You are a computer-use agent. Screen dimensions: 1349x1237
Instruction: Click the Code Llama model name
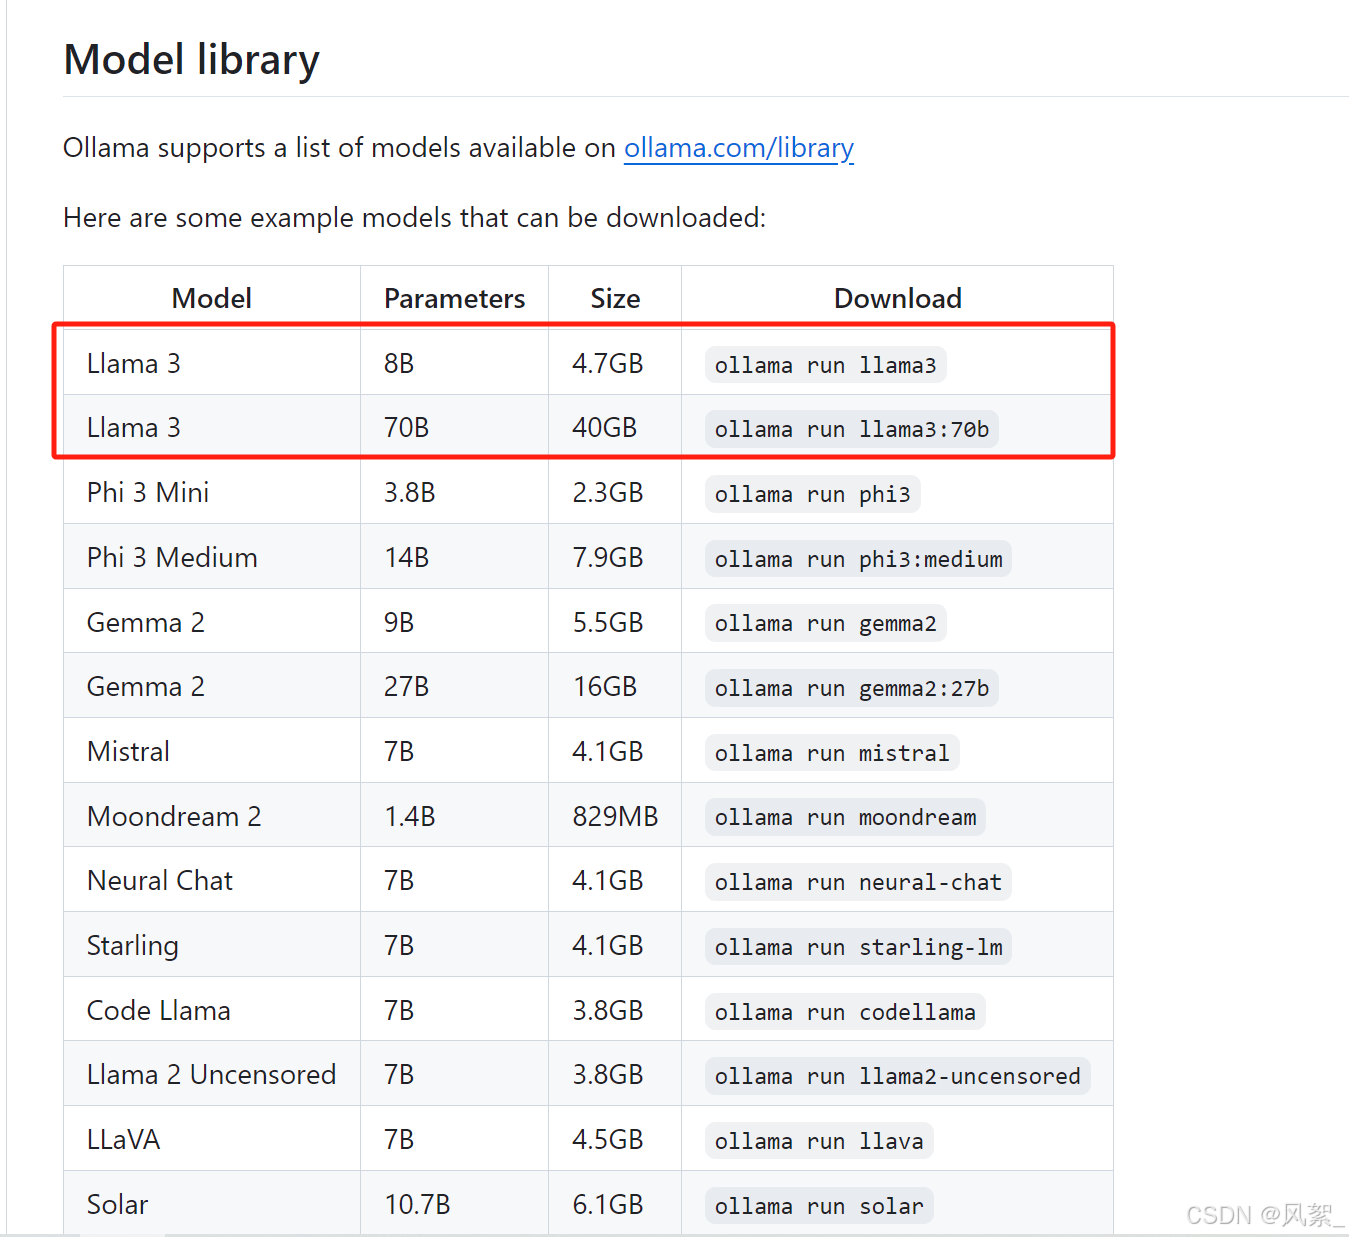tap(159, 1010)
